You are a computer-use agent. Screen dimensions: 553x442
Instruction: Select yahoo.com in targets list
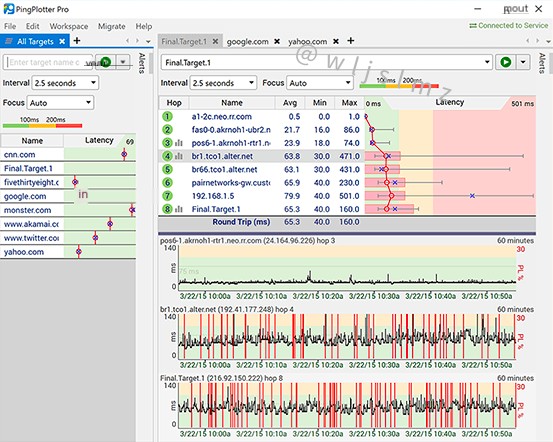click(24, 252)
